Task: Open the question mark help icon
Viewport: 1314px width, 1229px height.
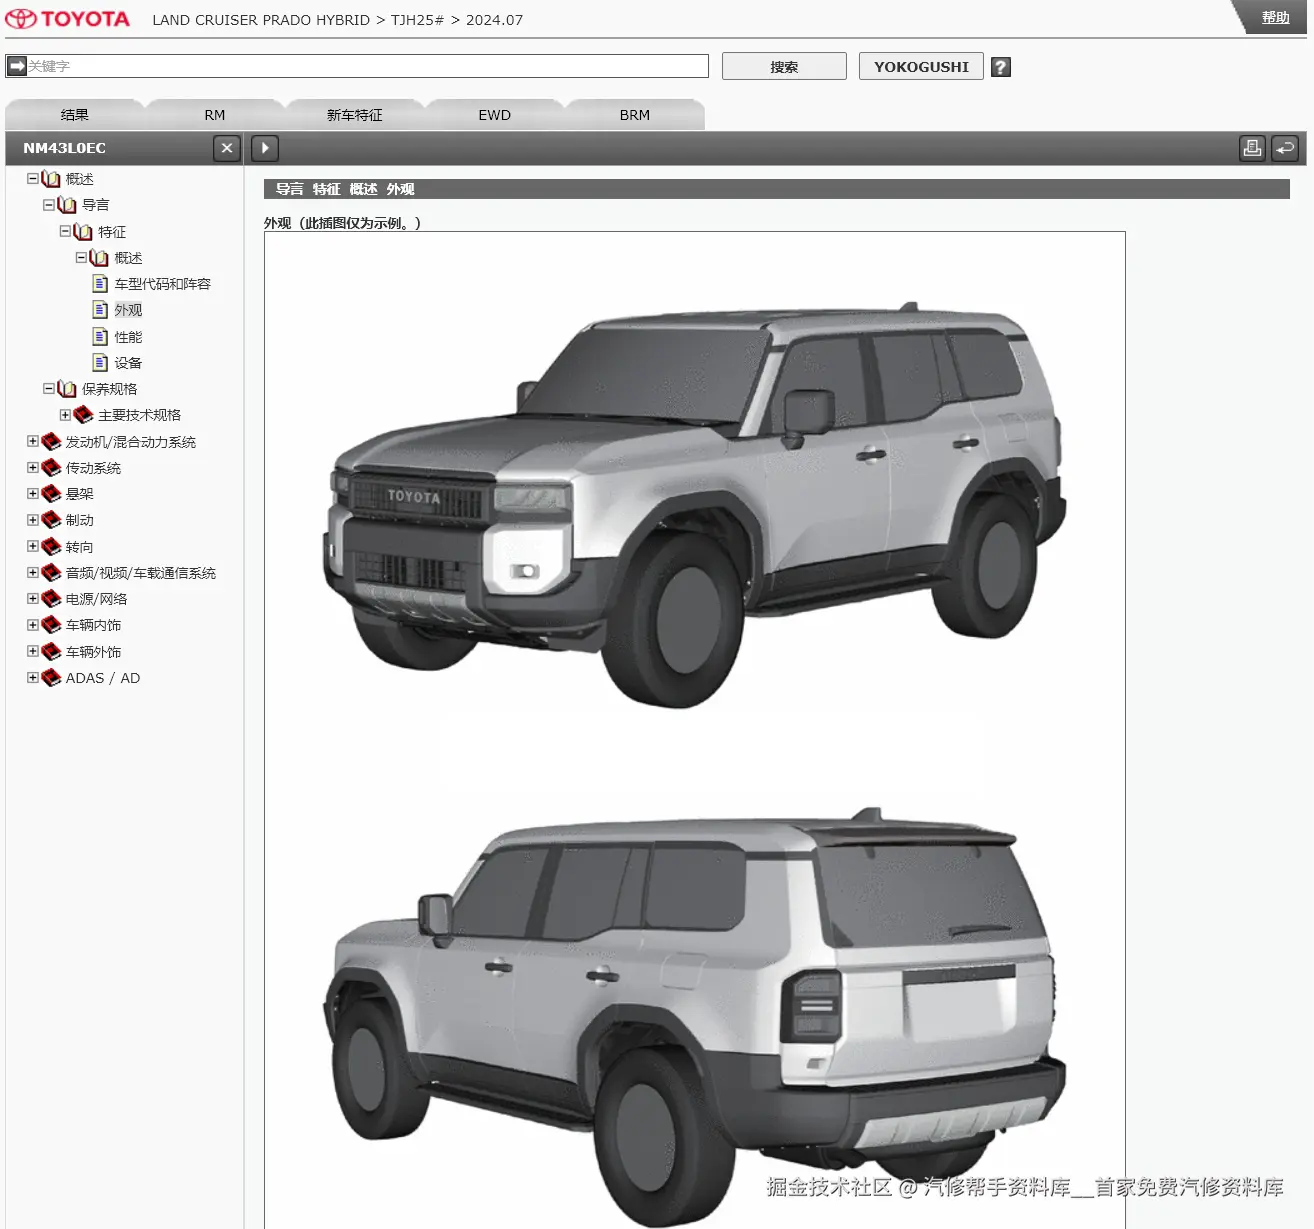Action: pyautogui.click(x=1000, y=67)
